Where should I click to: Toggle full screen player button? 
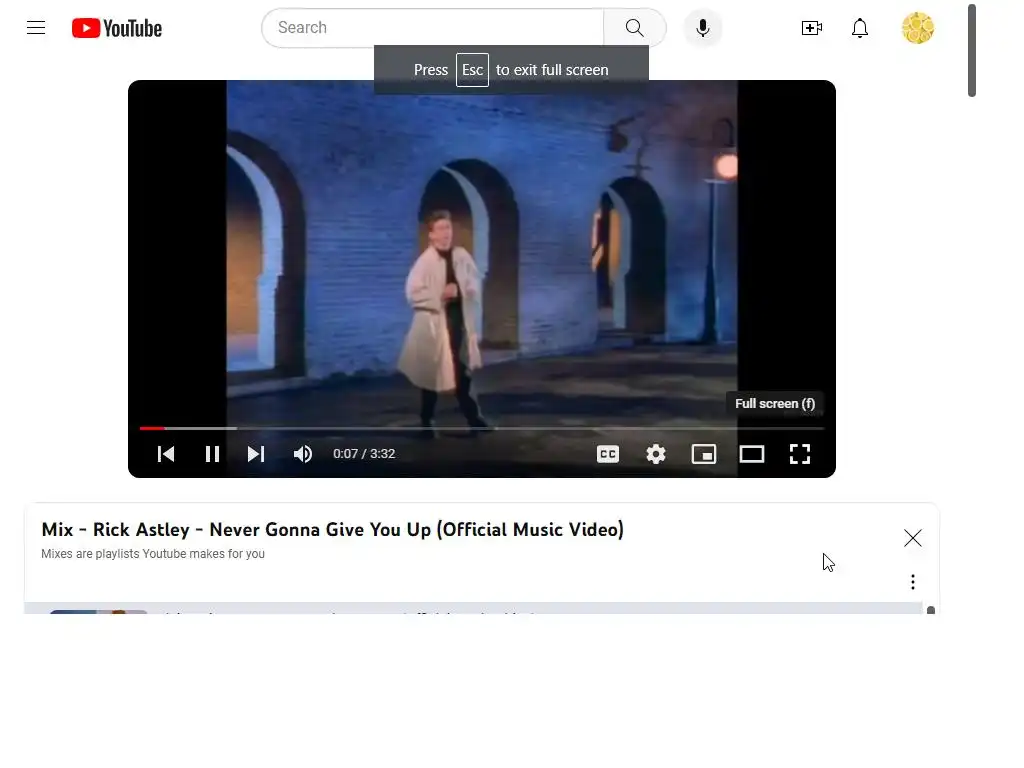click(800, 454)
